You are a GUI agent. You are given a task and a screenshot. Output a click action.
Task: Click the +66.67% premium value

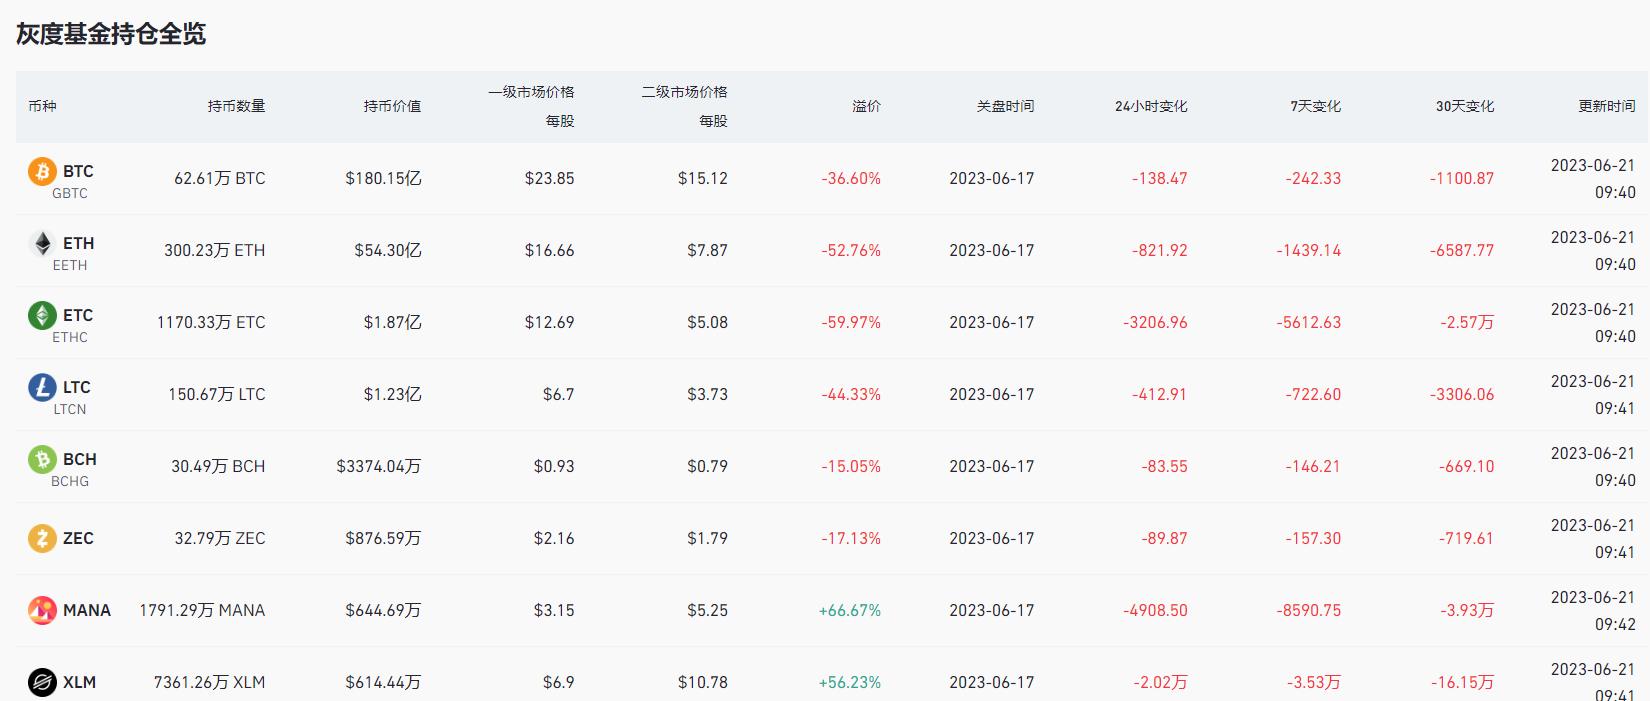tap(850, 610)
